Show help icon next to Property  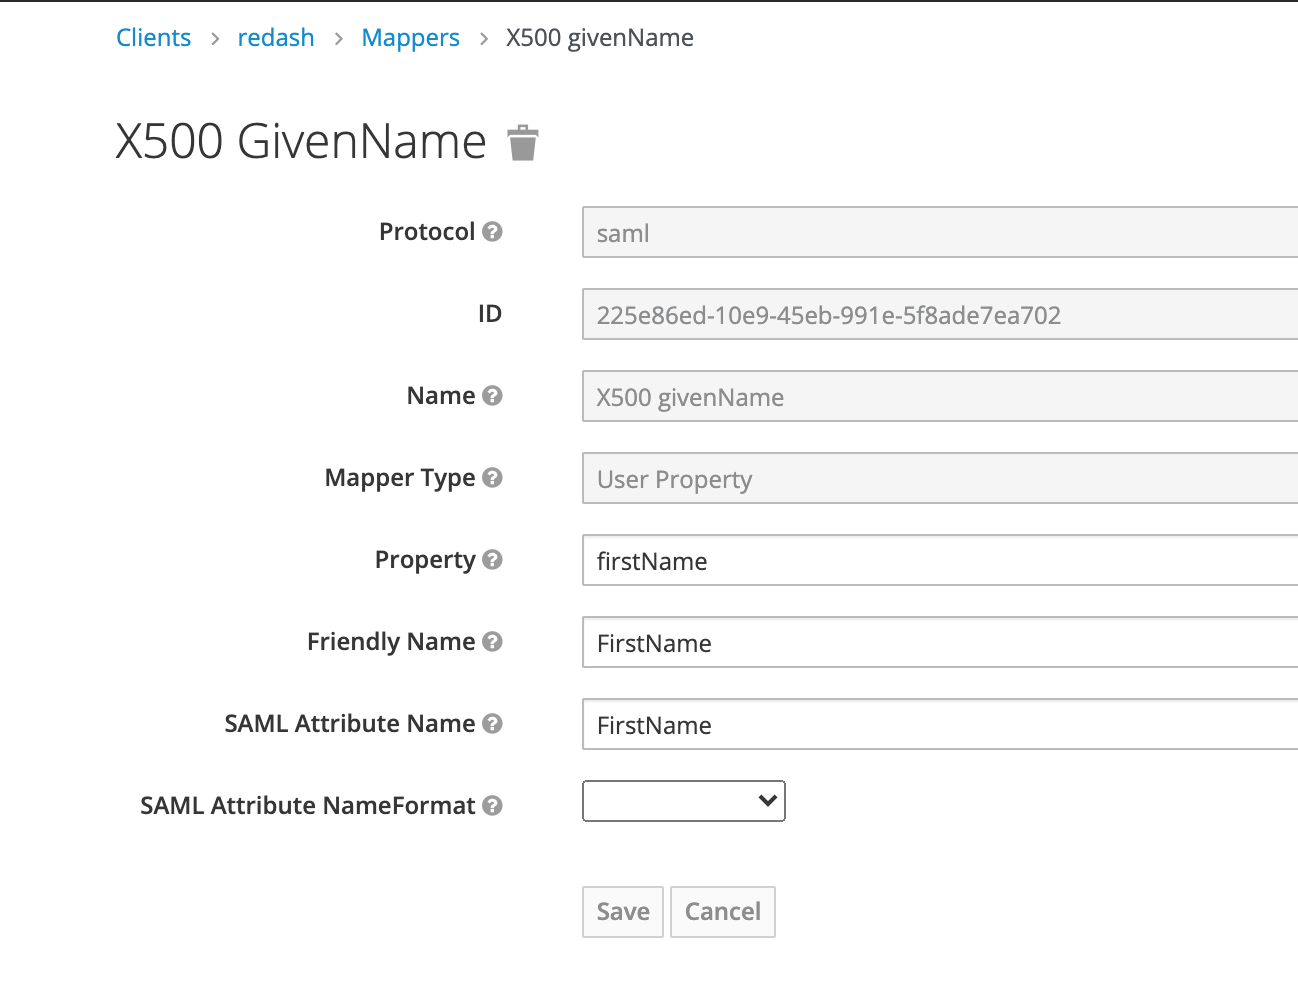pyautogui.click(x=492, y=559)
